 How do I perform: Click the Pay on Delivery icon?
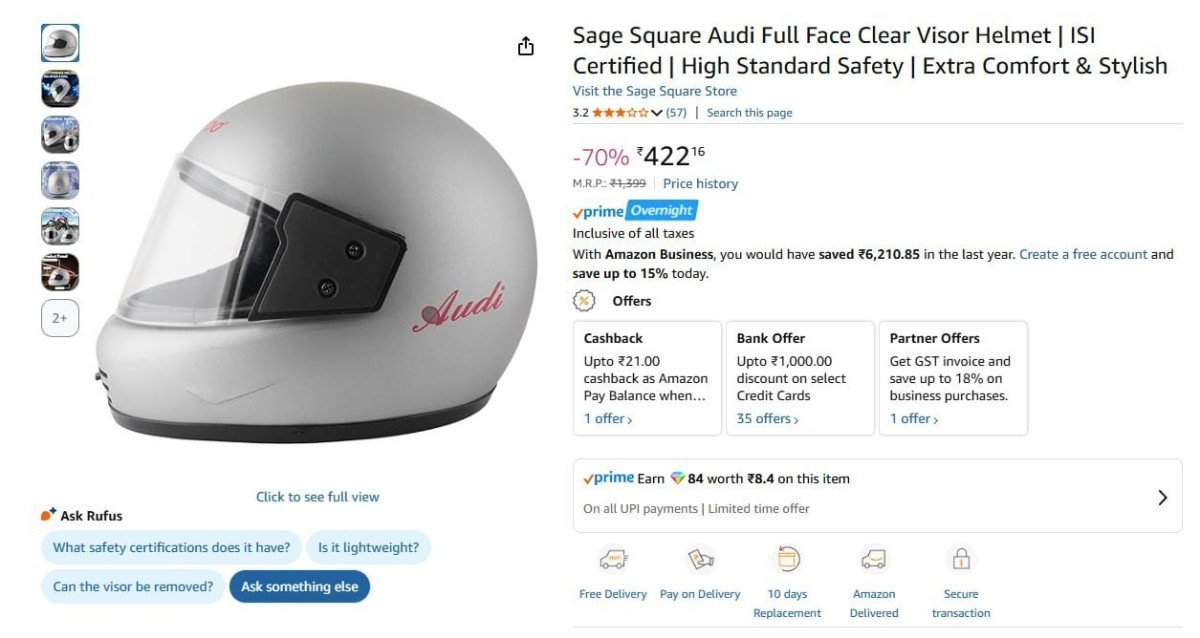click(x=700, y=559)
